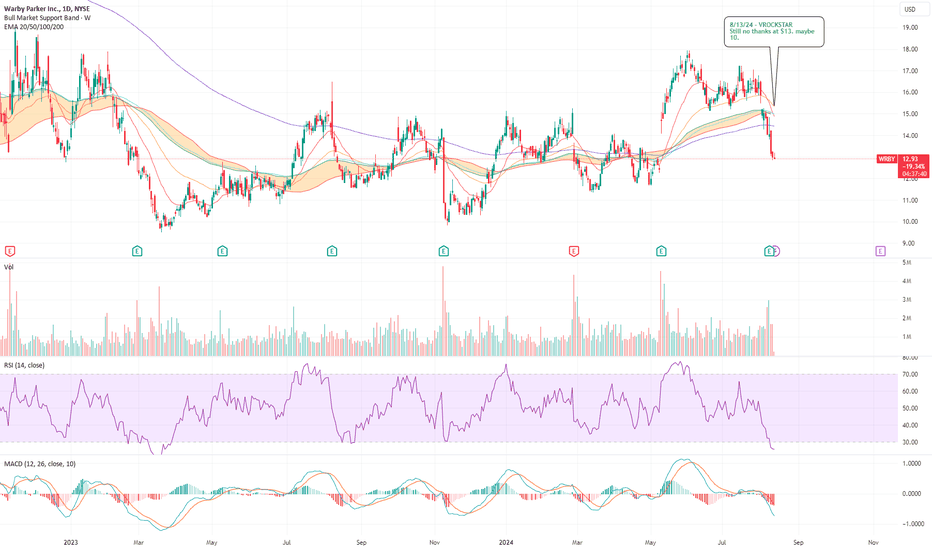The image size is (932, 550).
Task: Click the red earnings marker at chart's left edge
Action: (9, 251)
